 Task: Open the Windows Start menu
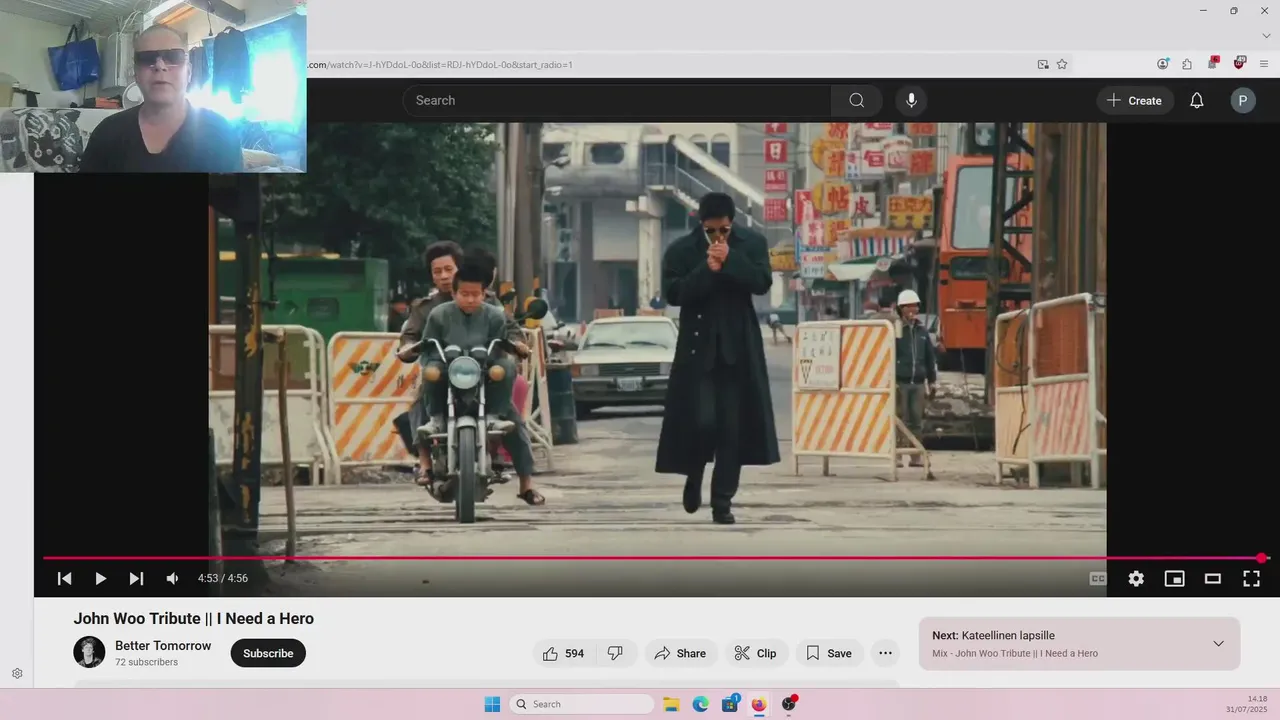point(492,704)
